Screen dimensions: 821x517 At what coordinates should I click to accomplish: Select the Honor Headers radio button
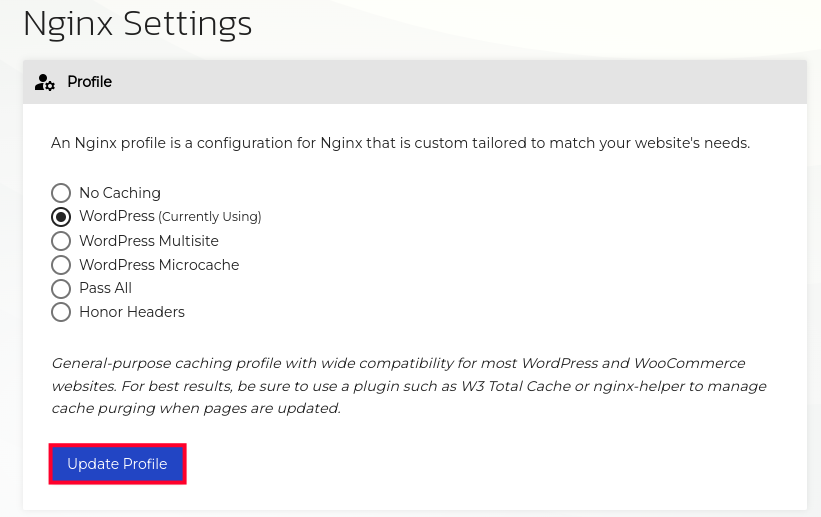pos(61,312)
